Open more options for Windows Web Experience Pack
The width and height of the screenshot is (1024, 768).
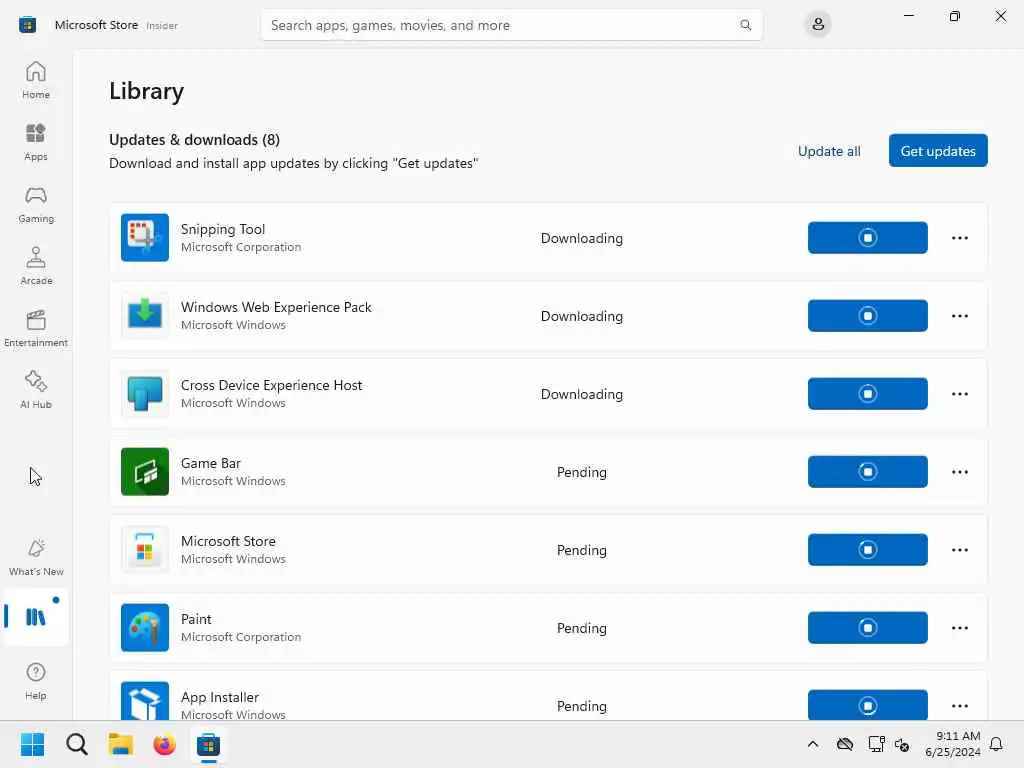pos(959,315)
